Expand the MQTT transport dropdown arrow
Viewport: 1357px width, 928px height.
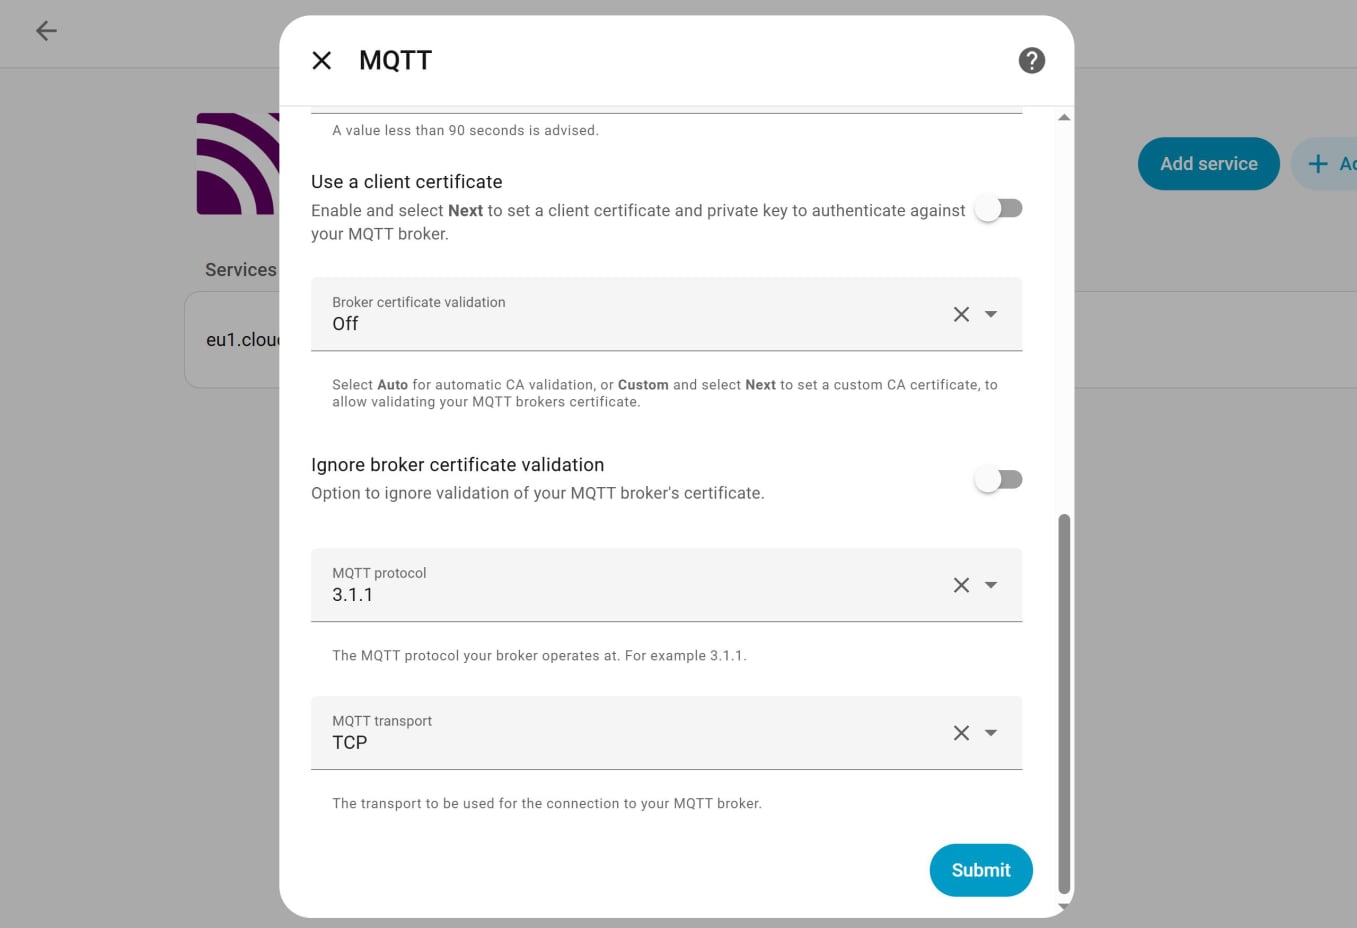991,733
